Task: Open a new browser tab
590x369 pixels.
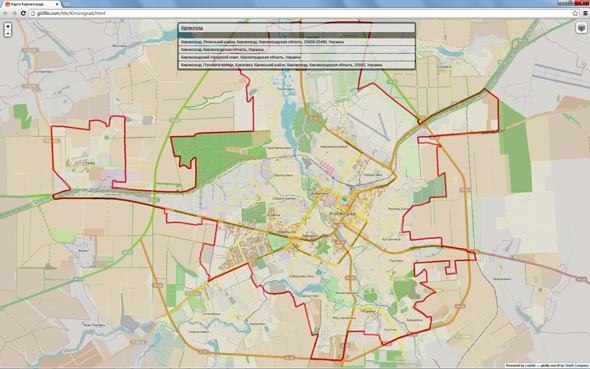Action: tap(67, 4)
